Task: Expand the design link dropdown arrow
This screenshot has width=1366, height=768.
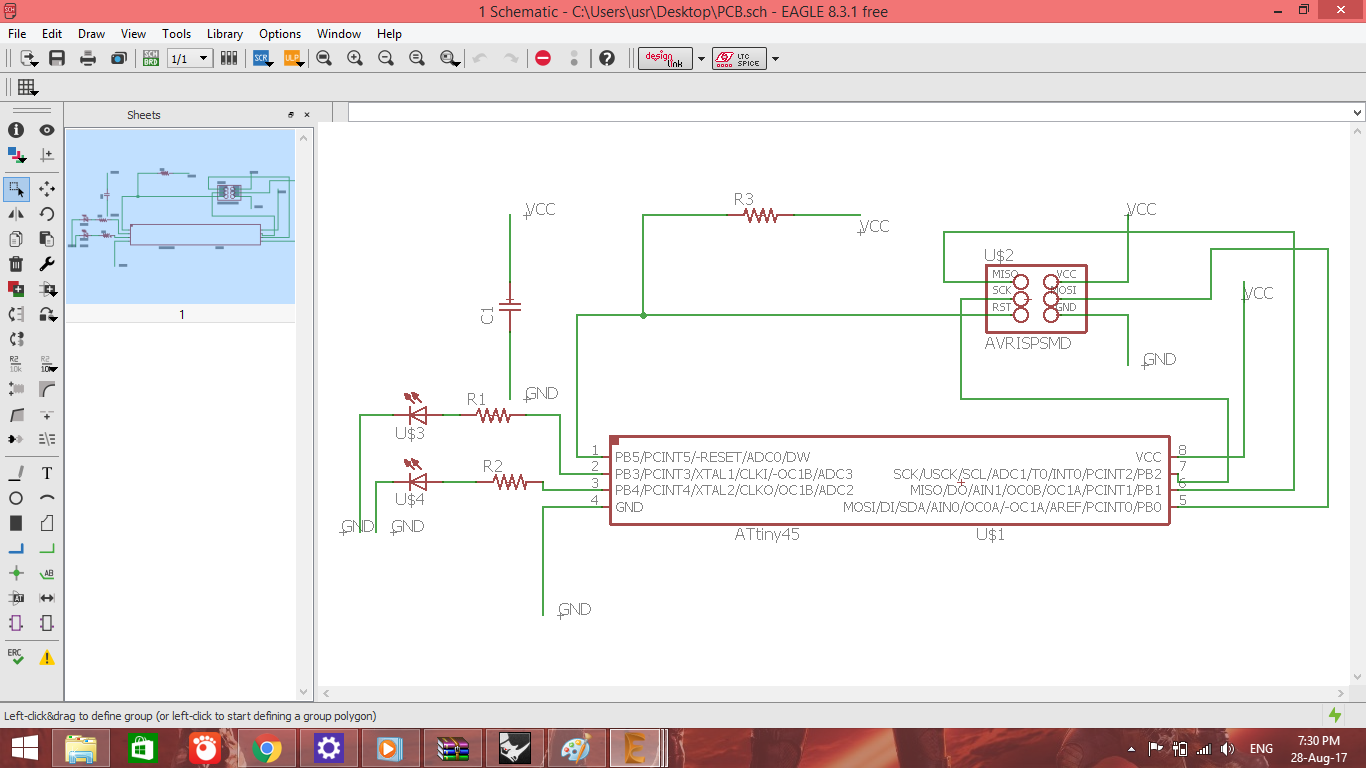Action: click(701, 59)
